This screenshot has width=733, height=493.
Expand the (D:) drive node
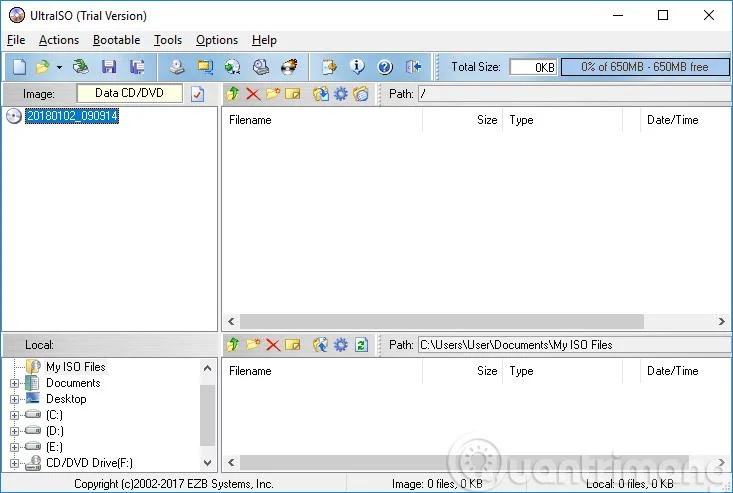[14, 431]
